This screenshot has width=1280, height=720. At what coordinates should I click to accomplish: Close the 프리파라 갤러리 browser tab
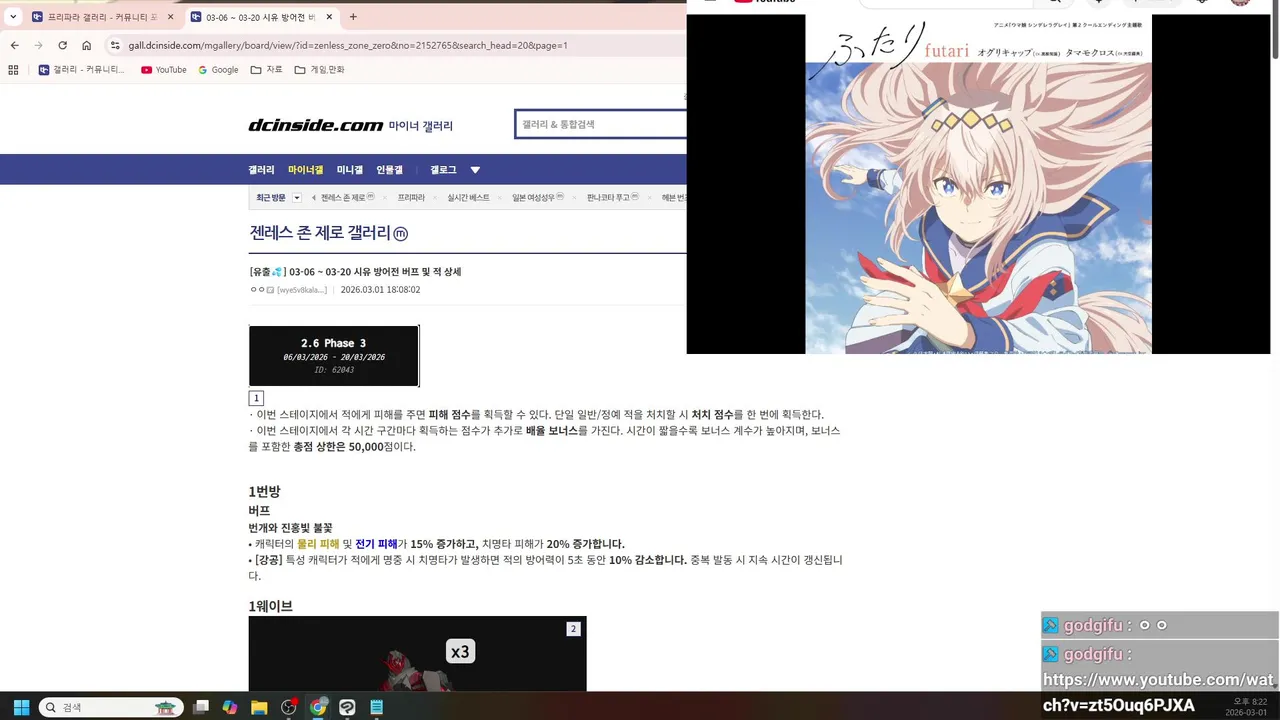click(170, 17)
